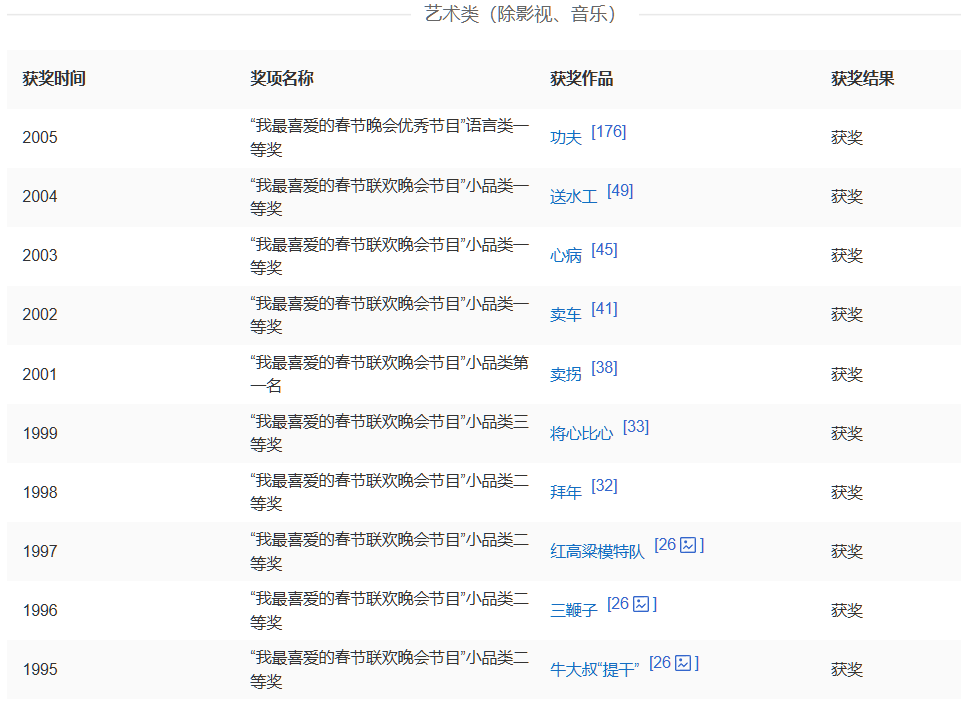Viewport: 961px width, 711px height.
Task: Click the 奖项名称 column header
Action: pyautogui.click(x=281, y=79)
